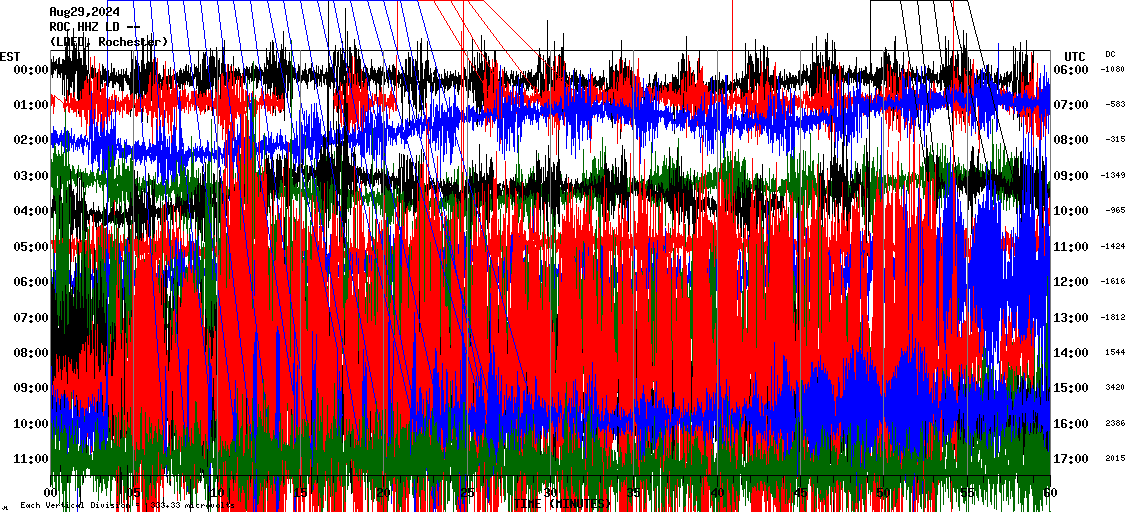Image resolution: width=1130 pixels, height=519 pixels.
Task: Click the 14:00 UTC time label
Action: tap(1072, 353)
